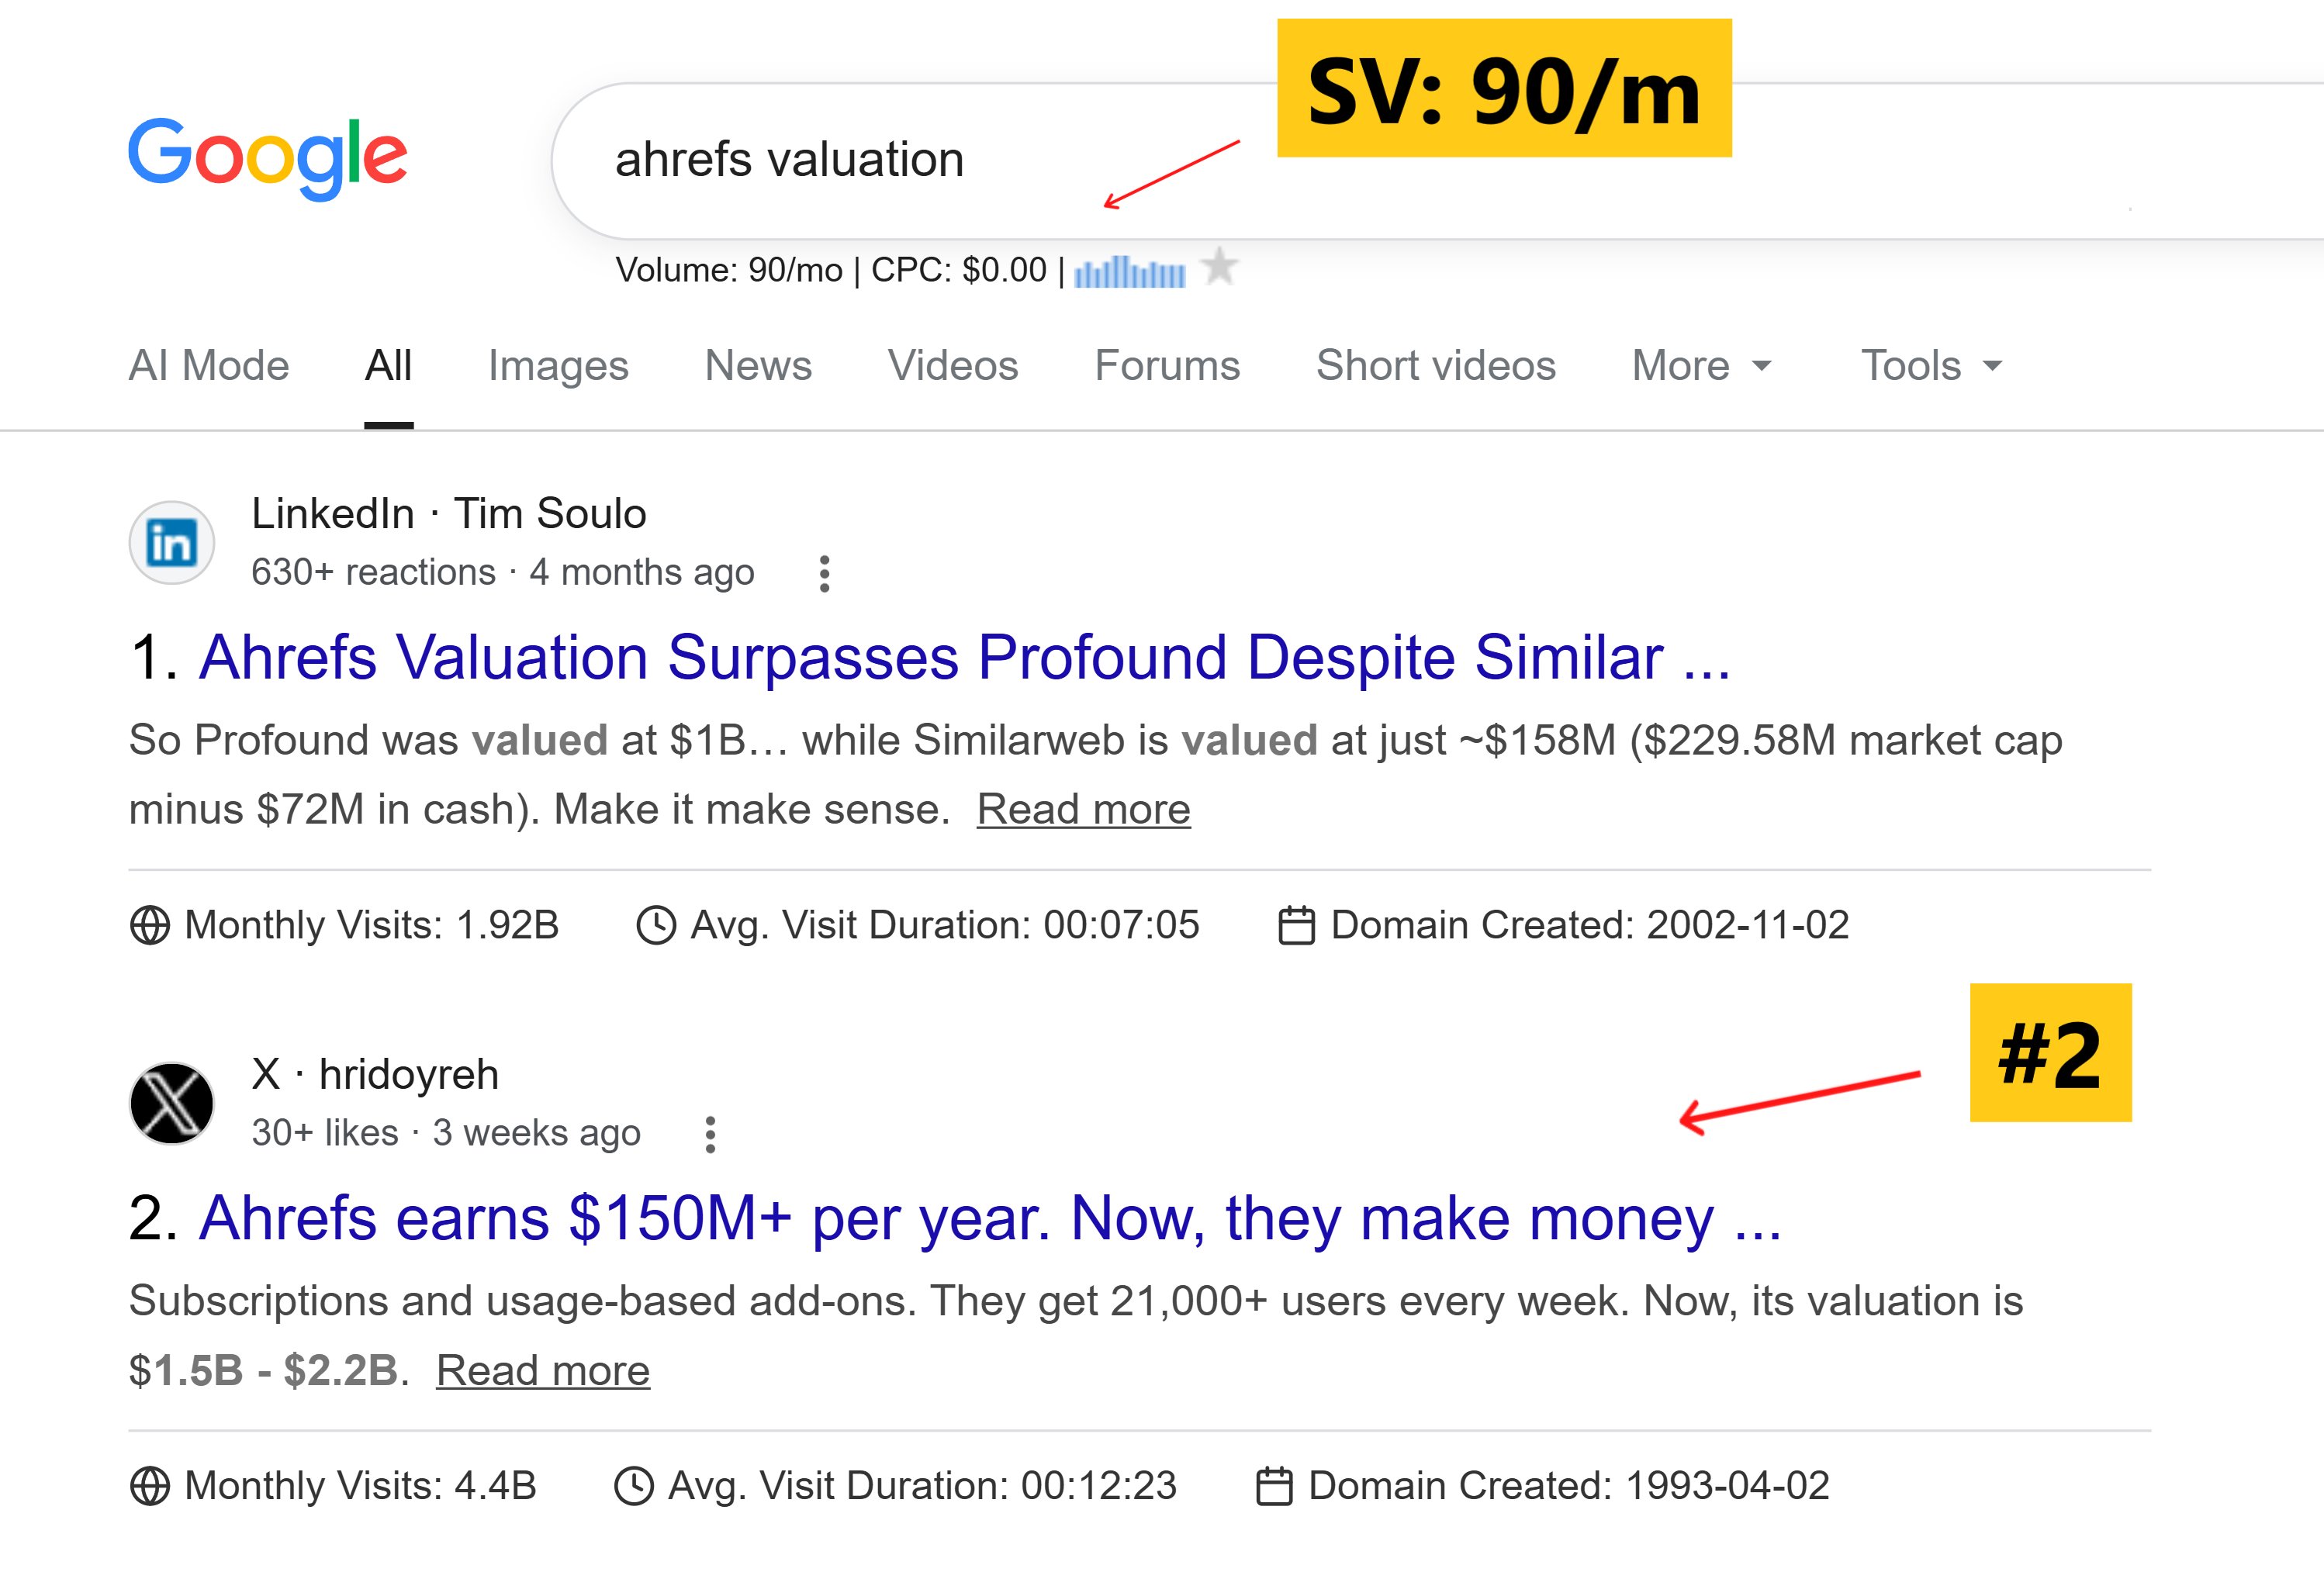Image resolution: width=2324 pixels, height=1579 pixels.
Task: Click the calendar icon beside 2002-11-02
Action: 1297,925
